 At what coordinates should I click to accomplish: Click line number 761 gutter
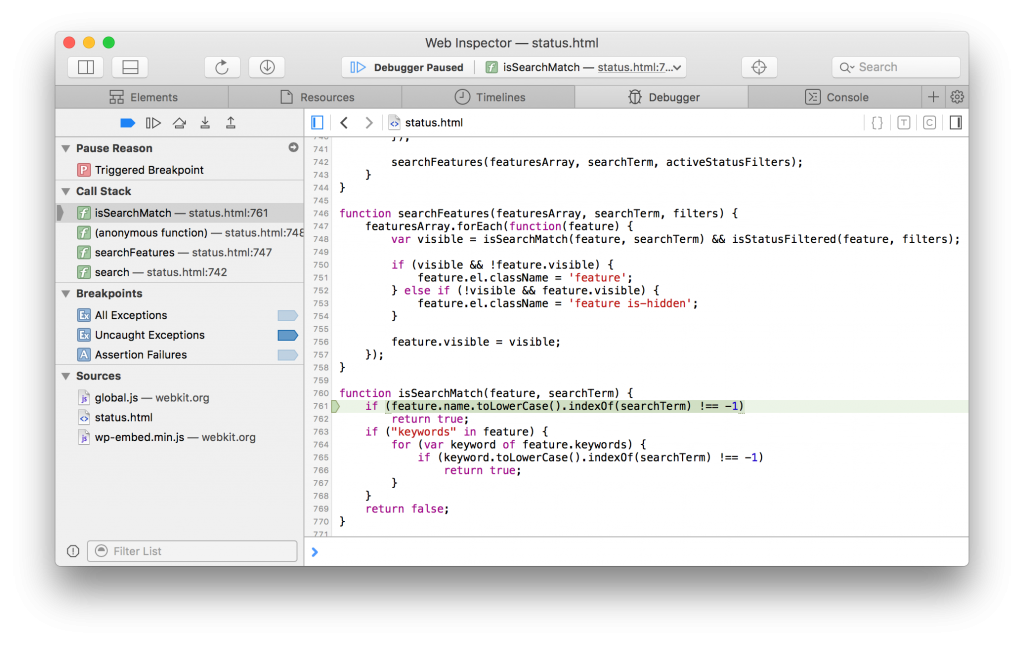click(x=321, y=406)
